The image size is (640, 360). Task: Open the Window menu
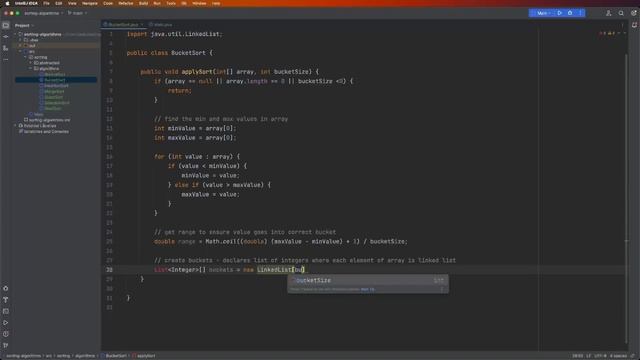tap(199, 3)
